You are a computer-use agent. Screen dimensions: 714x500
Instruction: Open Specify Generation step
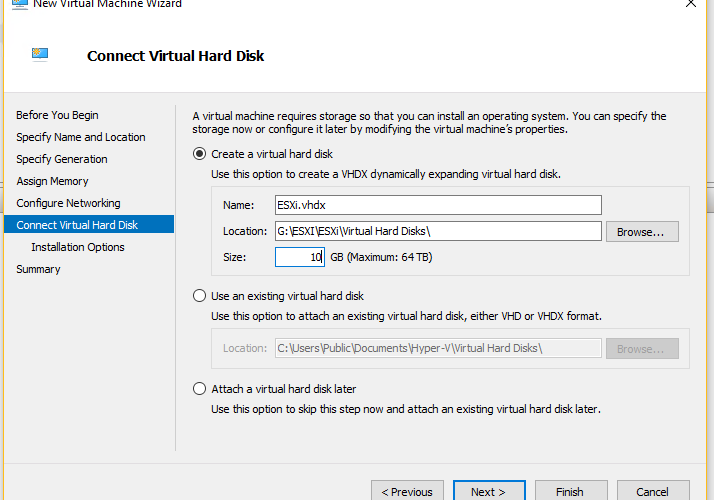coord(62,159)
